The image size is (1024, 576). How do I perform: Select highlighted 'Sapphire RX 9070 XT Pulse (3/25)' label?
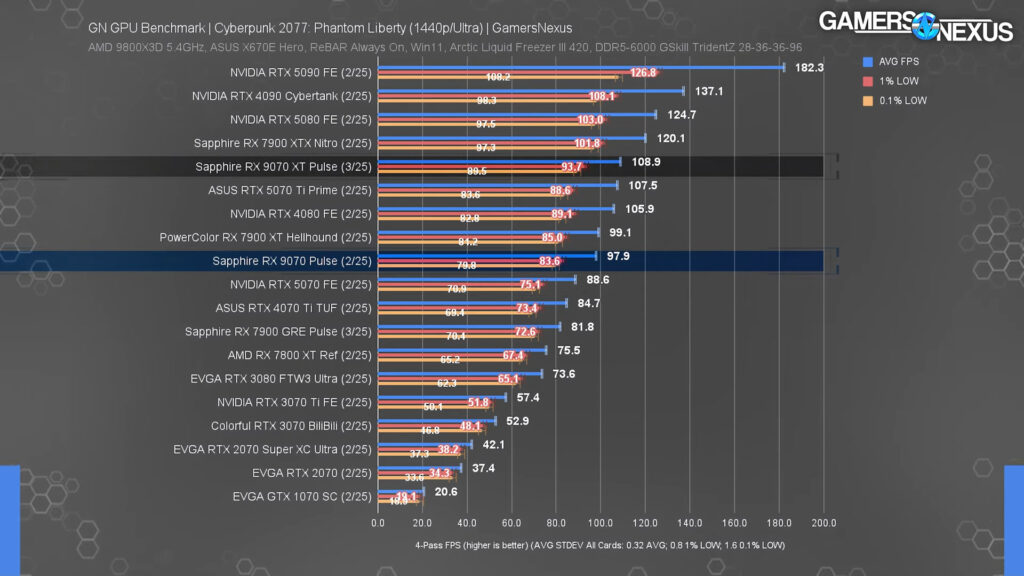(283, 167)
